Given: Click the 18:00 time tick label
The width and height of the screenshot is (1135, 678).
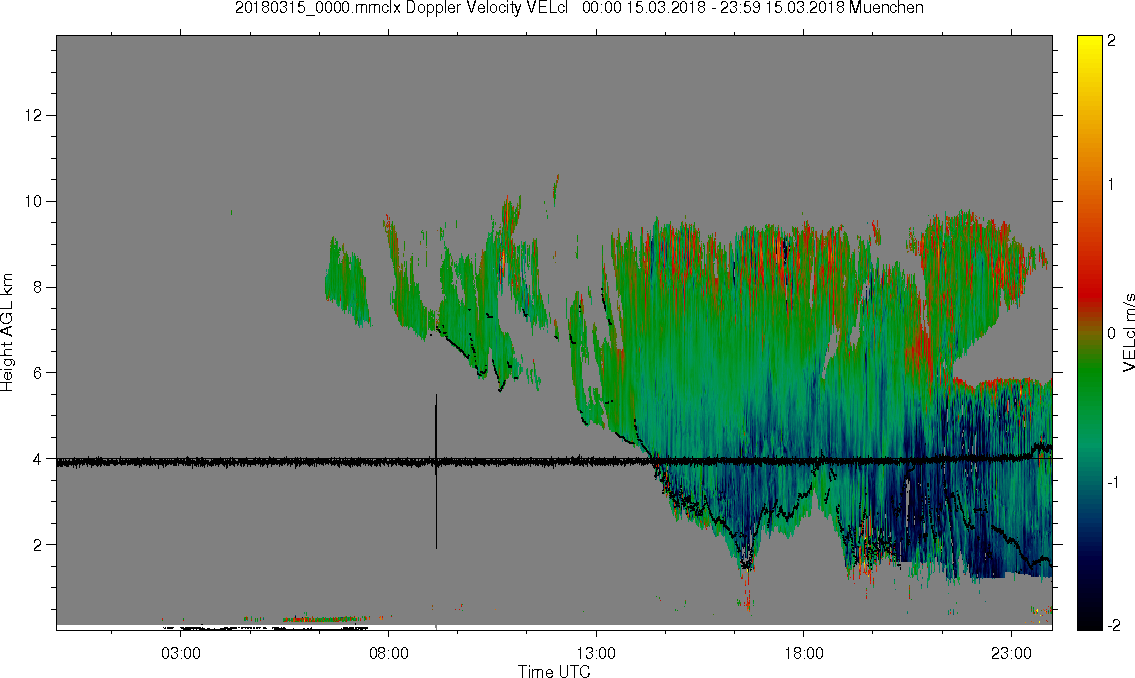Looking at the screenshot, I should click(x=804, y=653).
